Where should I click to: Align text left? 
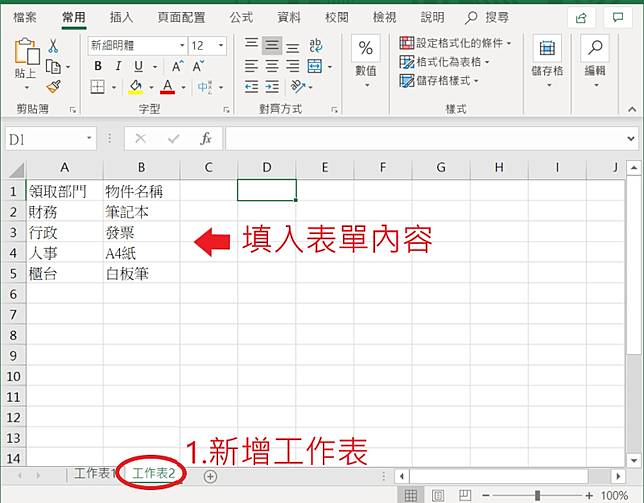tap(251, 66)
